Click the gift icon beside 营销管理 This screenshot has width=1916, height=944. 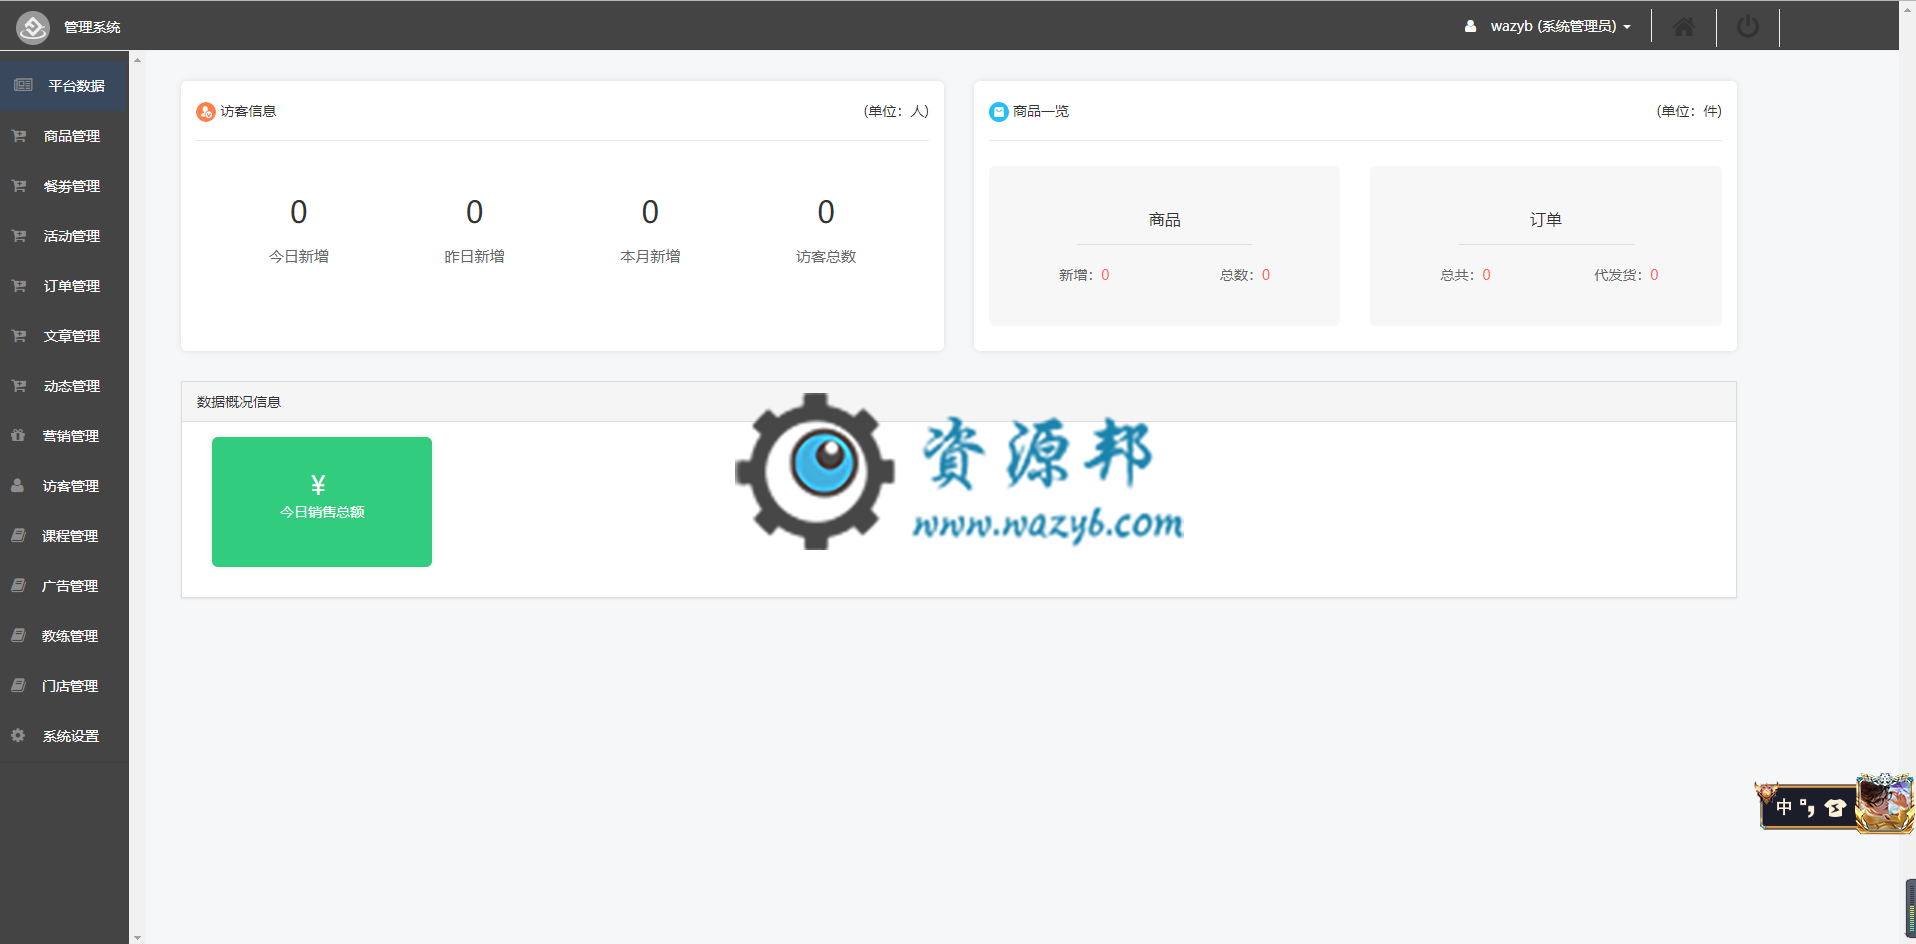(18, 435)
